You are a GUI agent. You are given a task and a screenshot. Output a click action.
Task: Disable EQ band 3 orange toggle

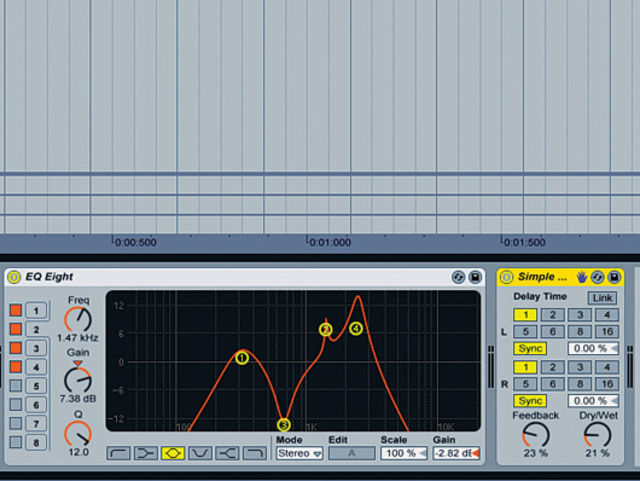[x=16, y=348]
